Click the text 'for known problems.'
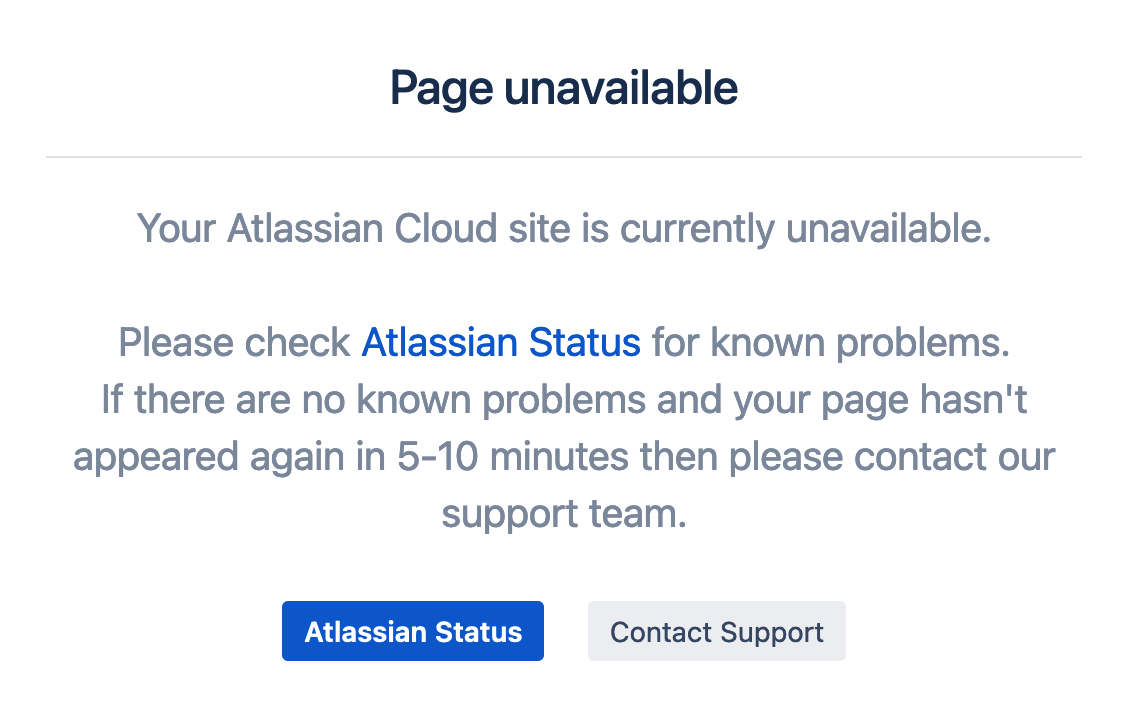This screenshot has height=722, width=1124. [830, 343]
